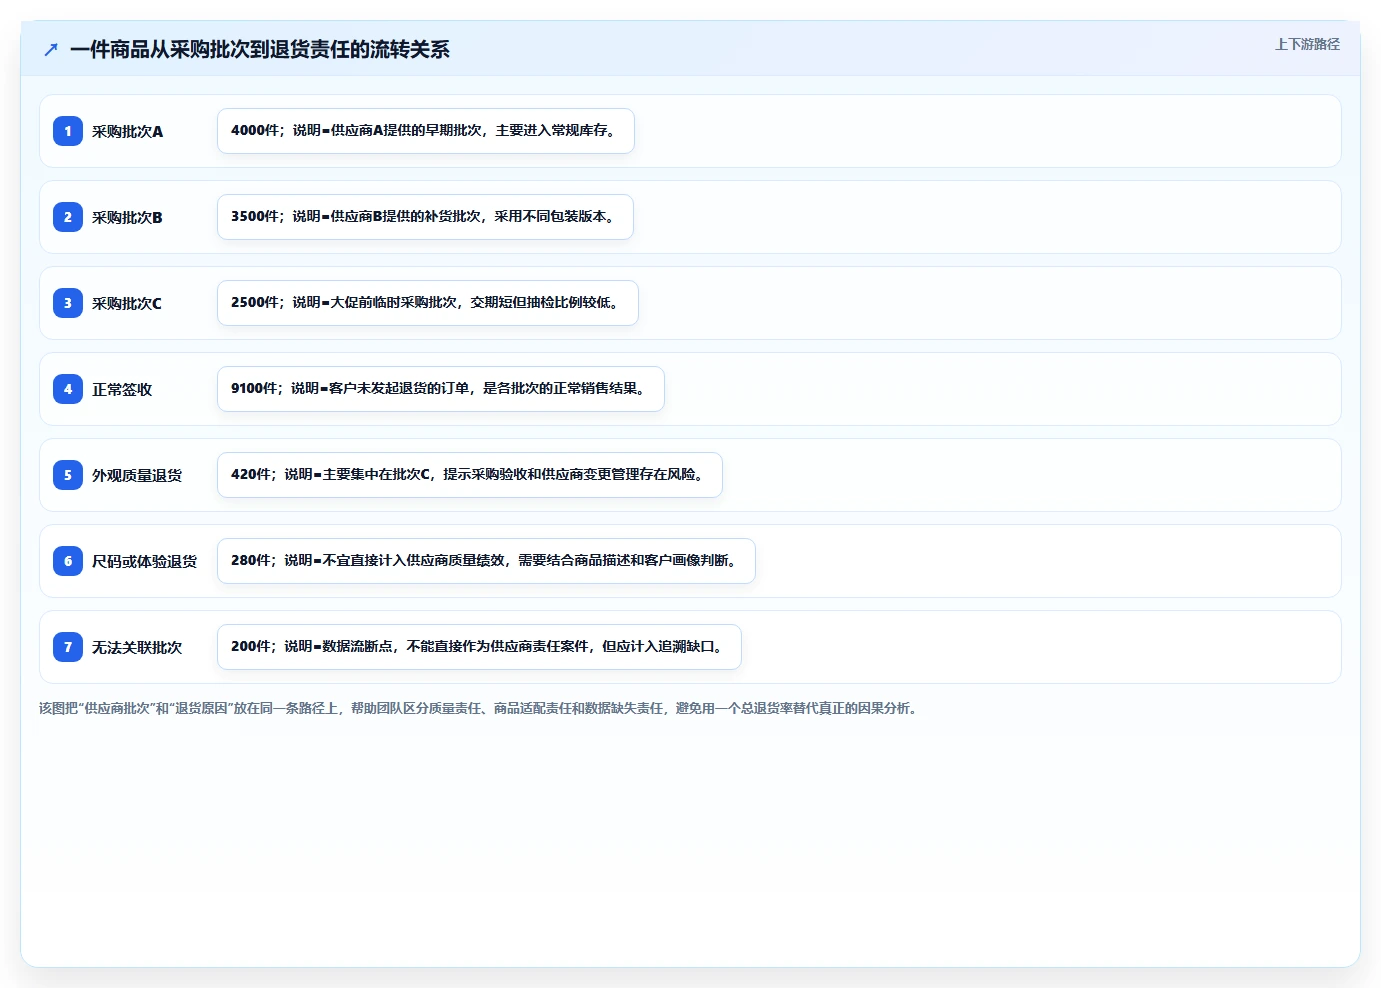Open the 280件 description box

[486, 561]
